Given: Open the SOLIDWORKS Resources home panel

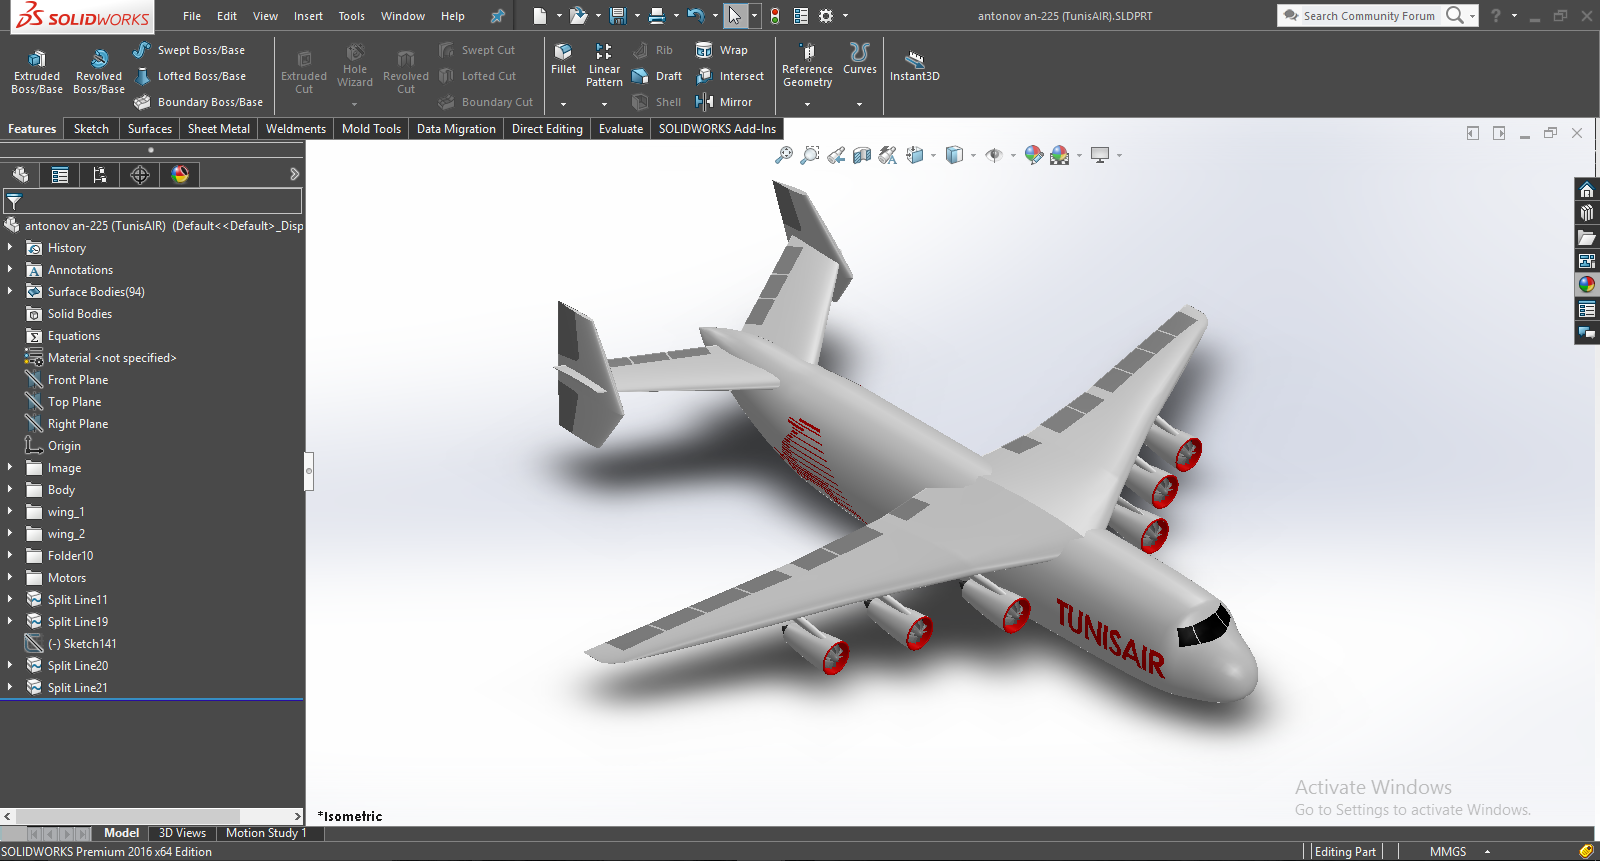Looking at the screenshot, I should [x=1587, y=190].
